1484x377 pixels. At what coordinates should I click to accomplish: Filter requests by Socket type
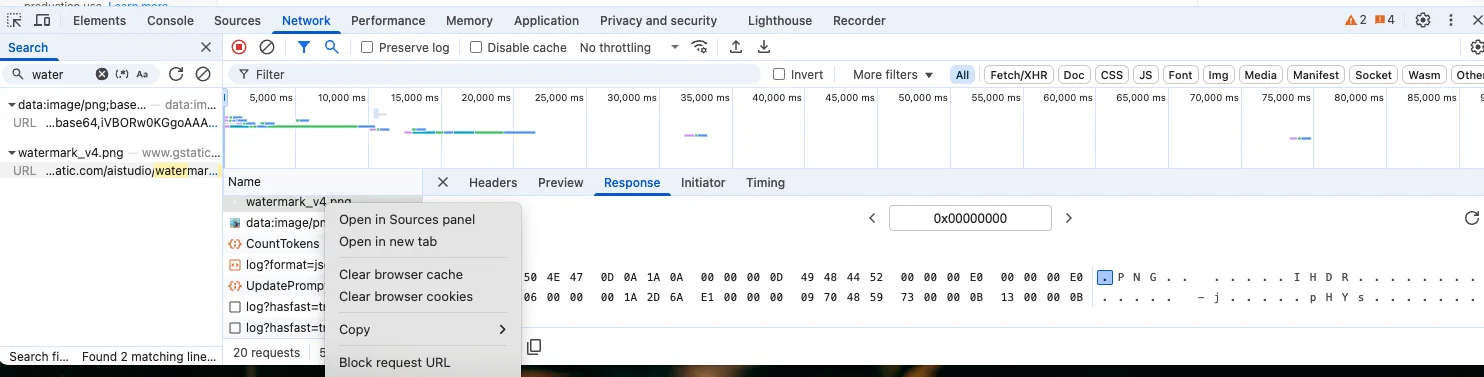coord(1373,75)
